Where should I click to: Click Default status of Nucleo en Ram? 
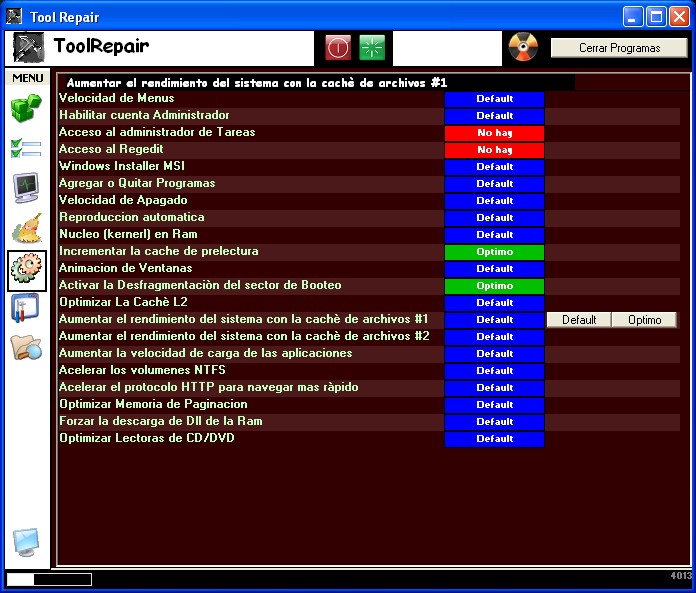[x=494, y=235]
